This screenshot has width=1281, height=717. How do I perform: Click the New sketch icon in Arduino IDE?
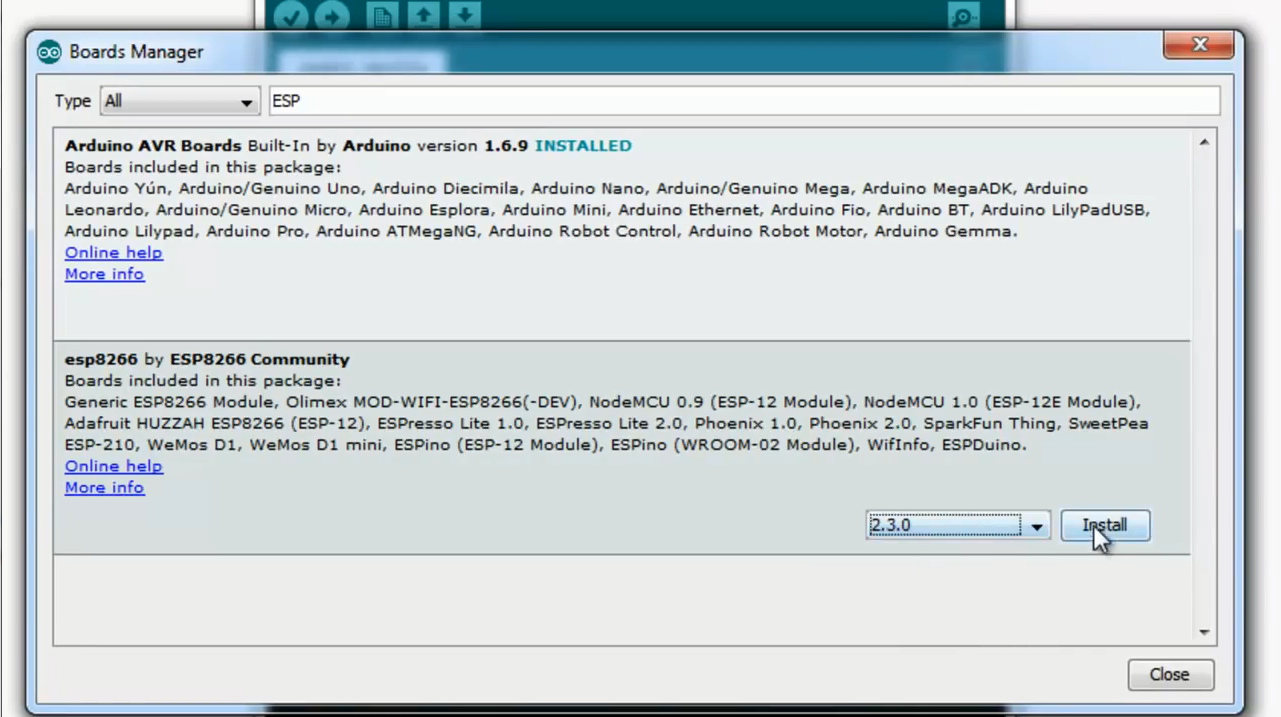[x=381, y=15]
